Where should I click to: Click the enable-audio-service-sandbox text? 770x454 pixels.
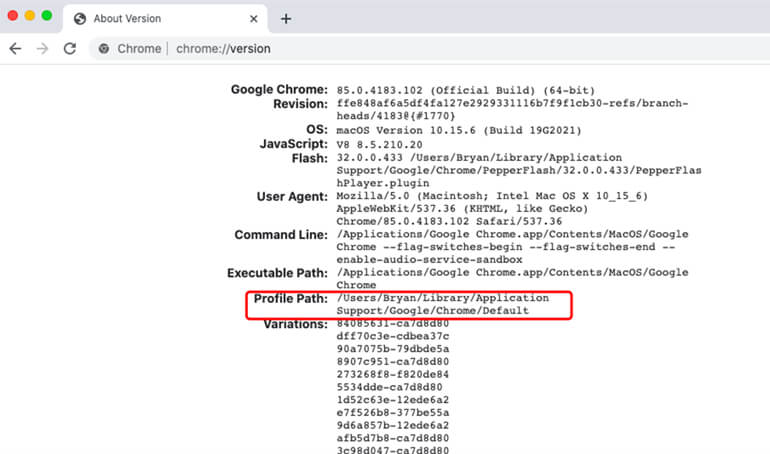click(x=429, y=260)
